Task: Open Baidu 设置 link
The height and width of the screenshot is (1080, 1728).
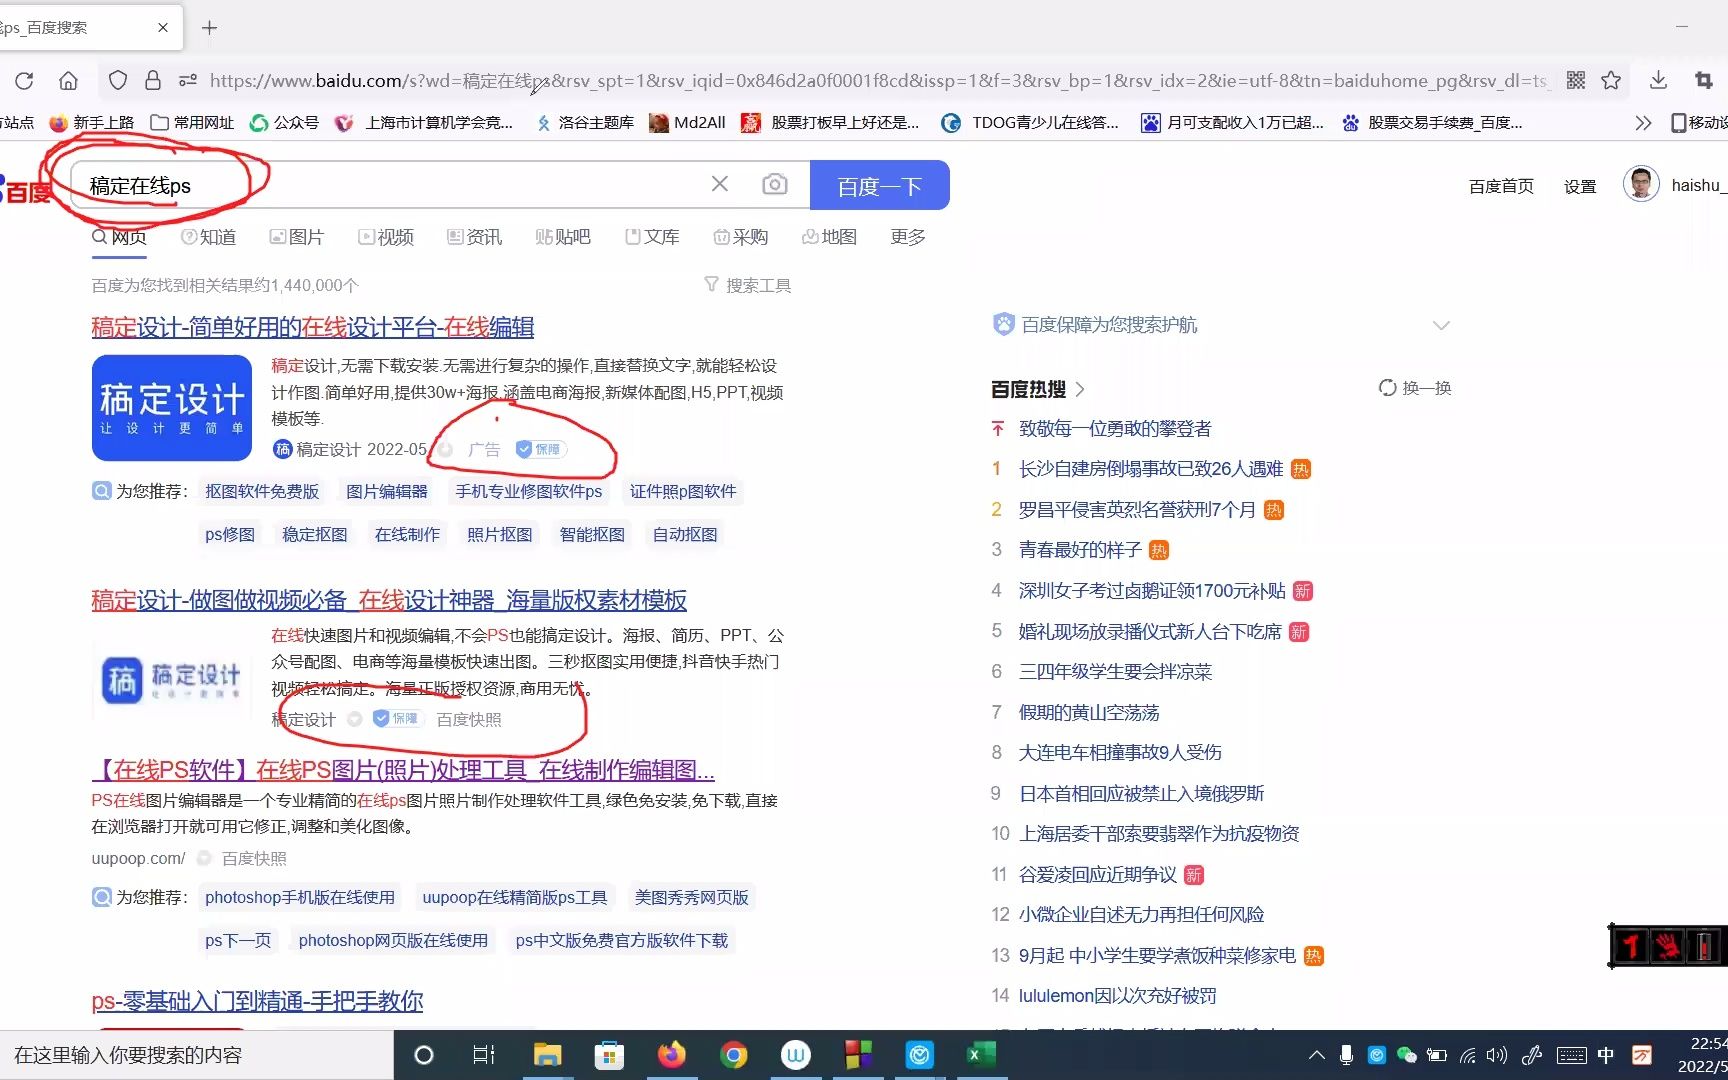Action: [x=1580, y=186]
